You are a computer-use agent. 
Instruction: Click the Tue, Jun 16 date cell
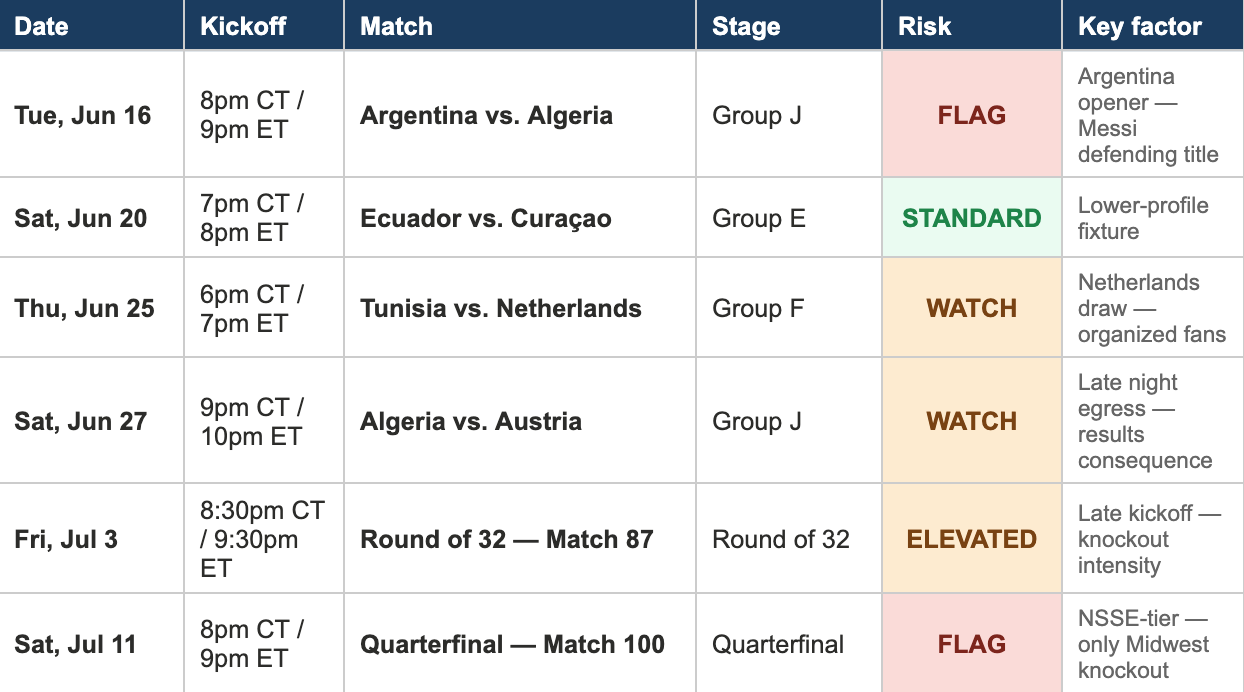pyautogui.click(x=91, y=115)
